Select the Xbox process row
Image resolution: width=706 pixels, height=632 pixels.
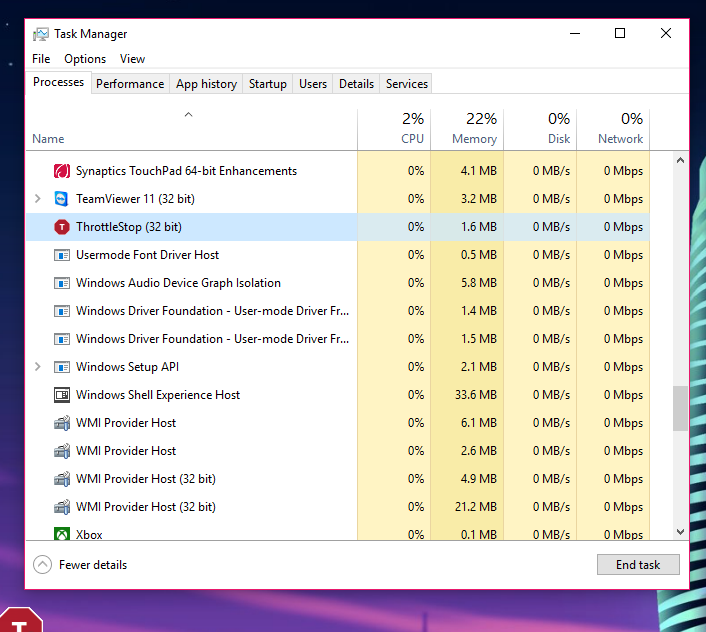(338, 534)
